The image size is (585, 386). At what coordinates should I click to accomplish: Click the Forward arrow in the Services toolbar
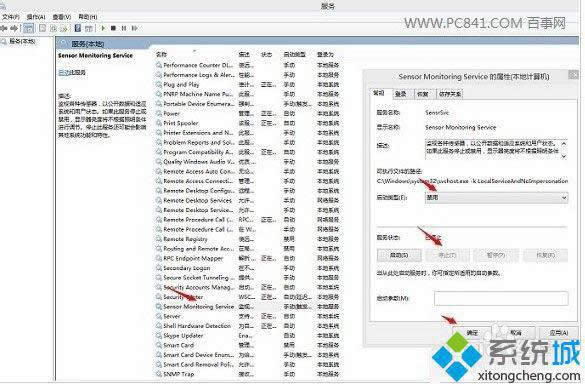(x=14, y=28)
